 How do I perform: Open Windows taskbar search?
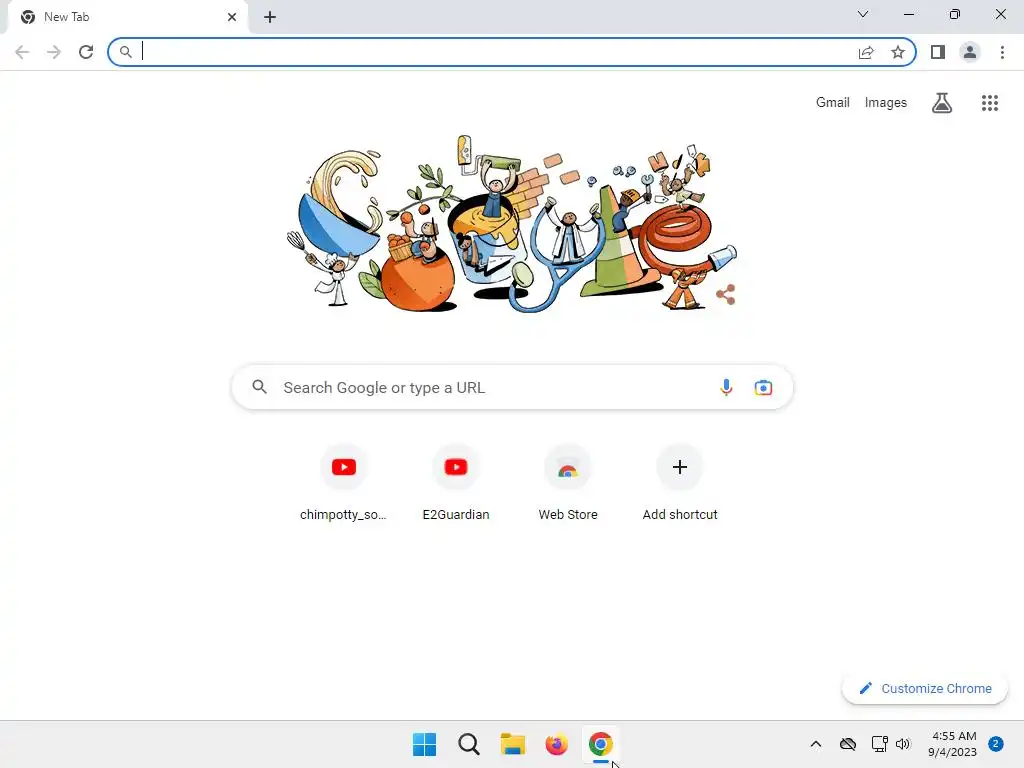469,744
